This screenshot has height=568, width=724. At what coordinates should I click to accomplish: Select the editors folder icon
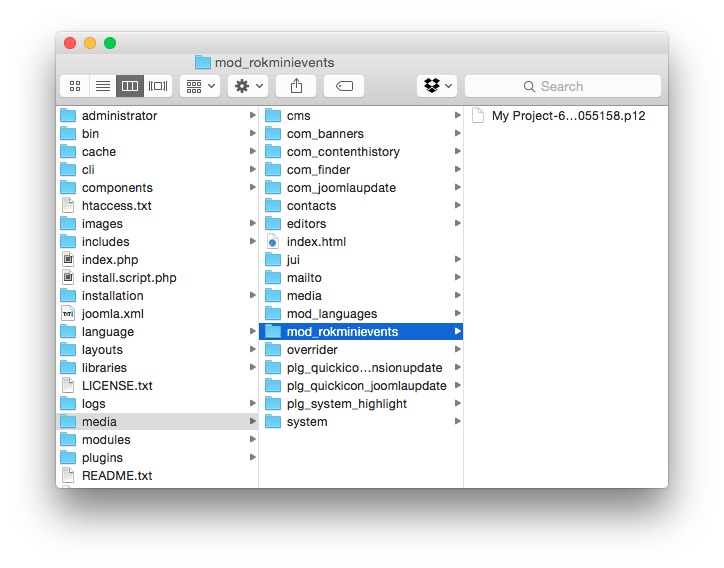(273, 224)
